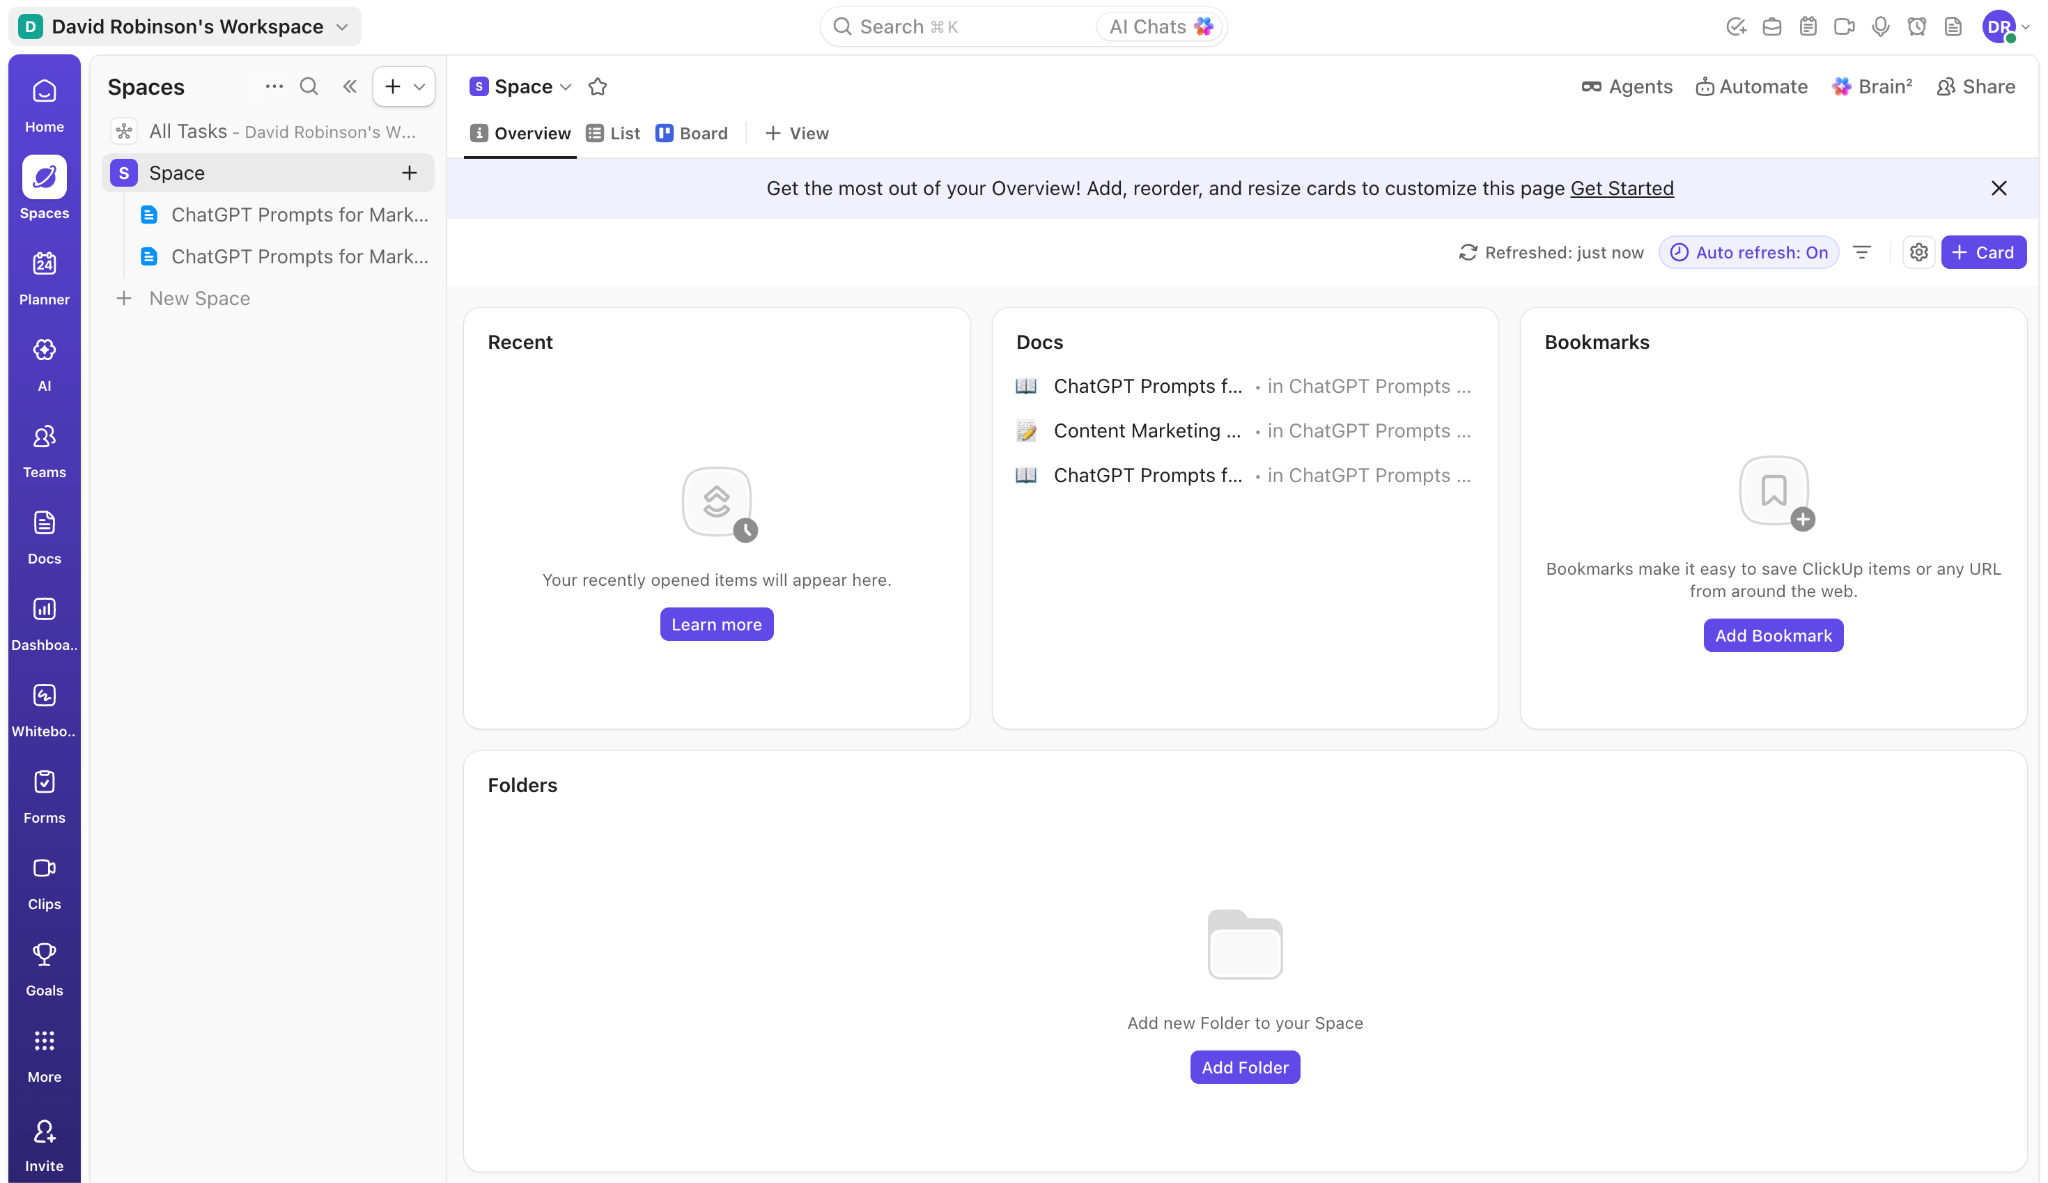Open Spaces panel ellipsis options
This screenshot has height=1183, width=2048.
coord(274,87)
